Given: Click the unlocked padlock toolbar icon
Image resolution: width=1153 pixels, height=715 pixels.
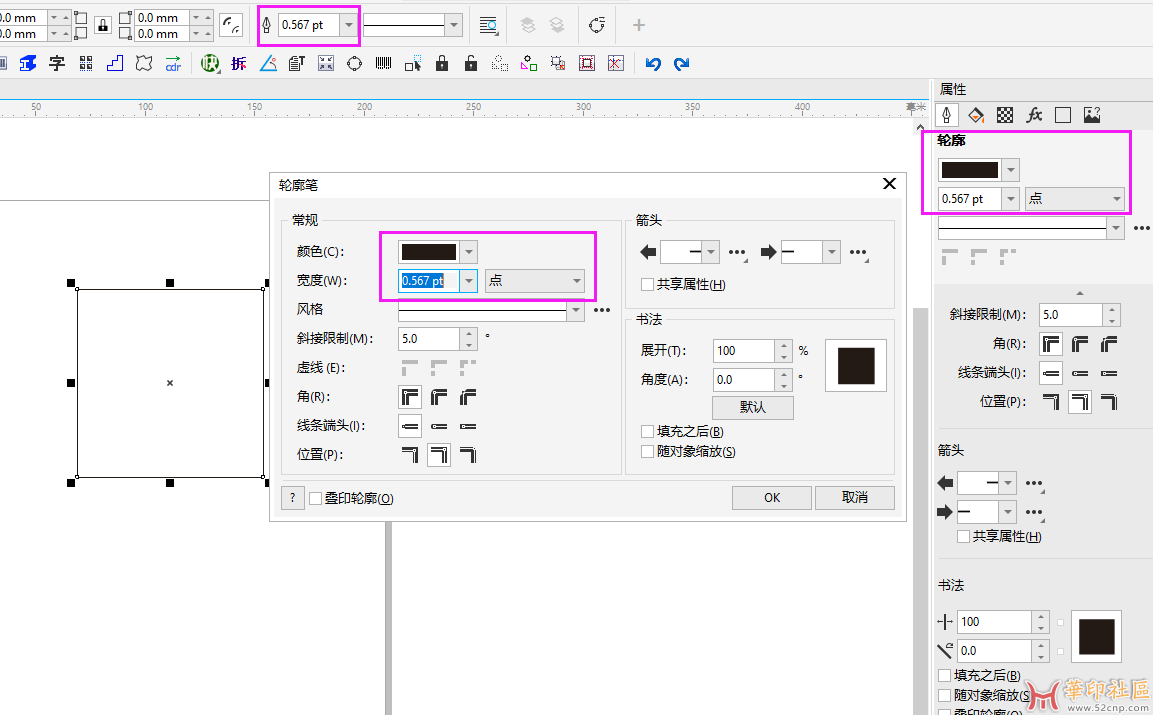Looking at the screenshot, I should (471, 64).
